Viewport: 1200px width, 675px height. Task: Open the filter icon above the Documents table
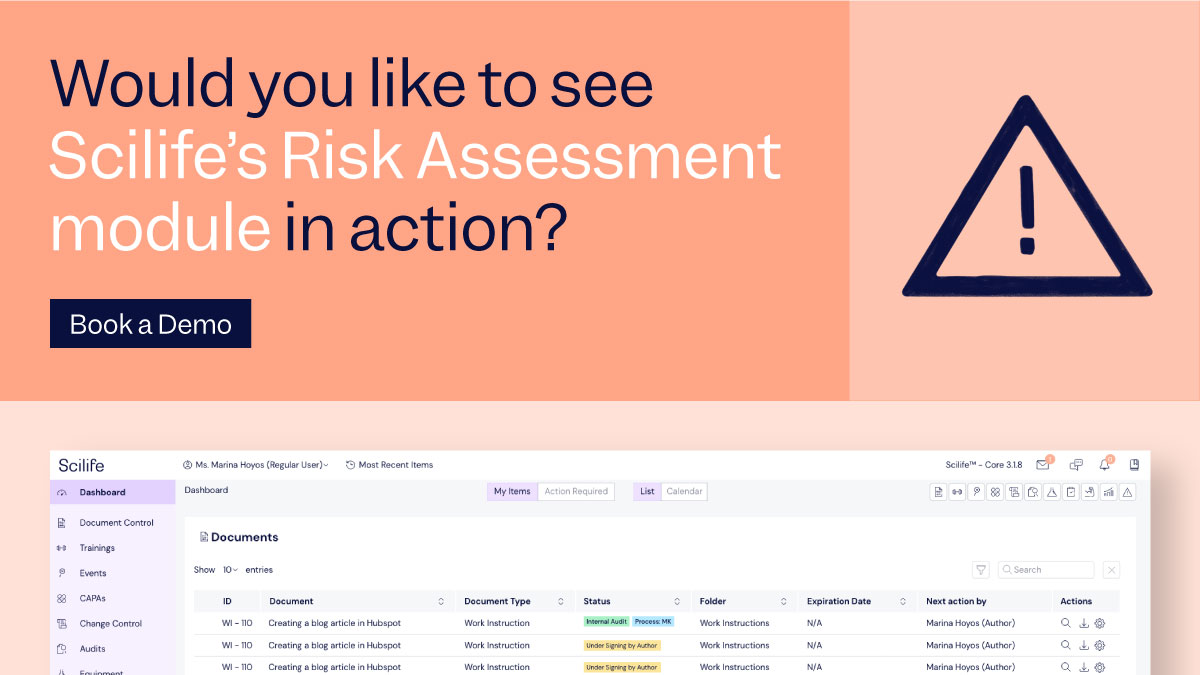[980, 569]
